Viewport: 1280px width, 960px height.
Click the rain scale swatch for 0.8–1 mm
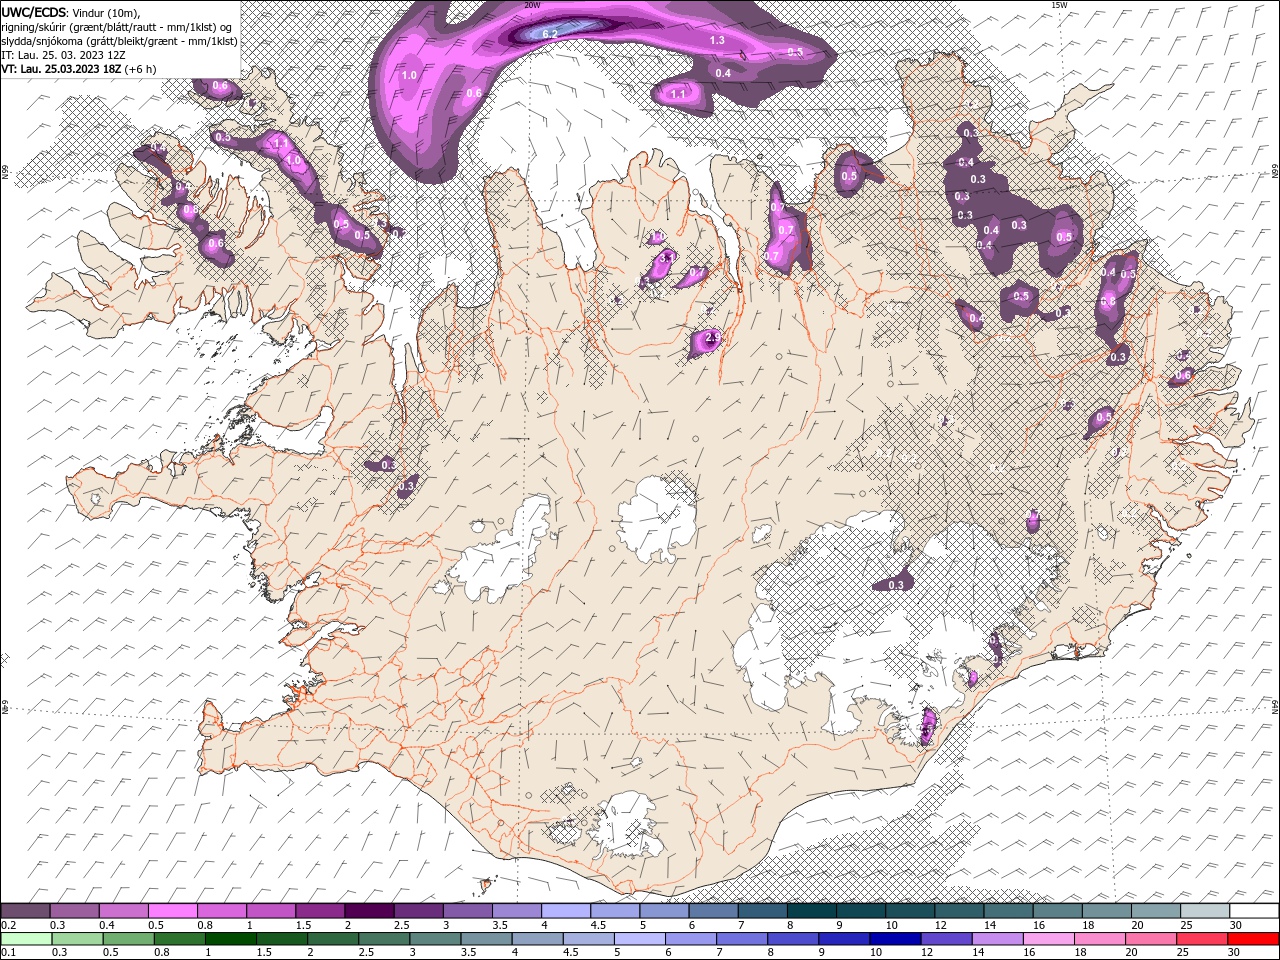[x=179, y=938]
